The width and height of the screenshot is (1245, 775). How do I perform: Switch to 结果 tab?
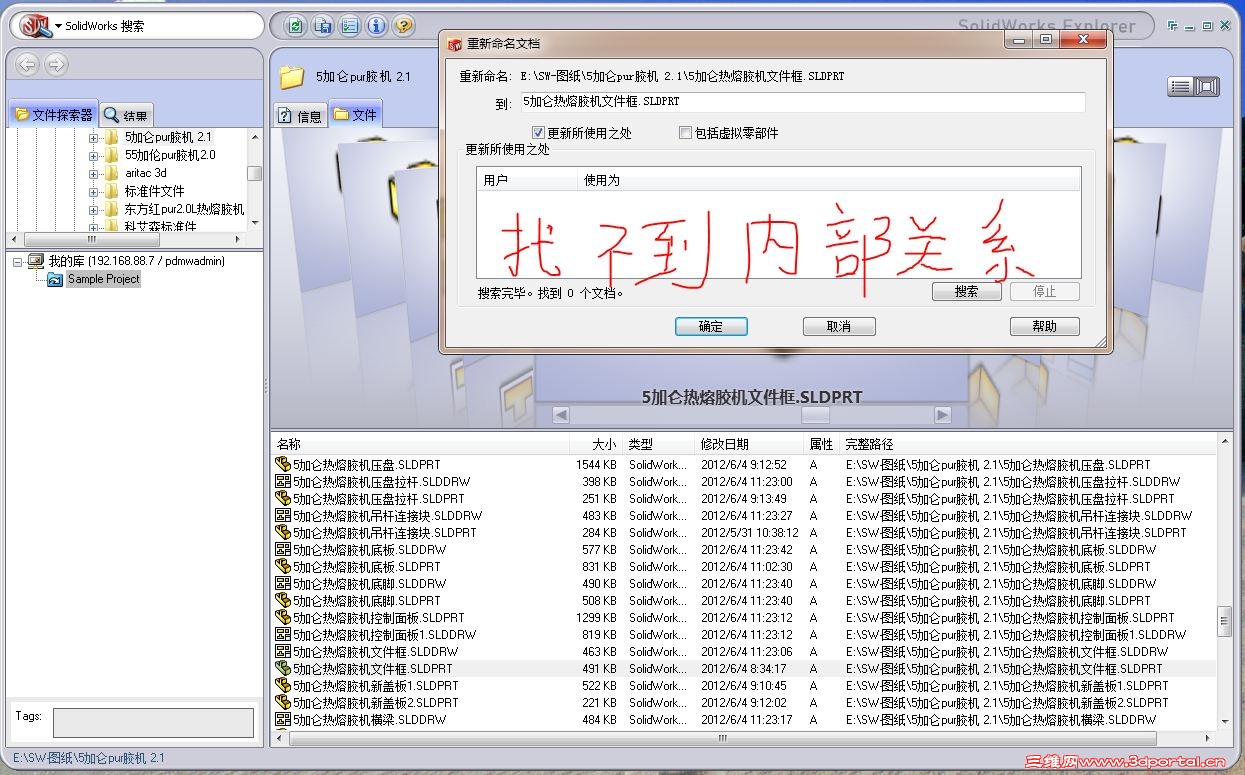(x=126, y=116)
